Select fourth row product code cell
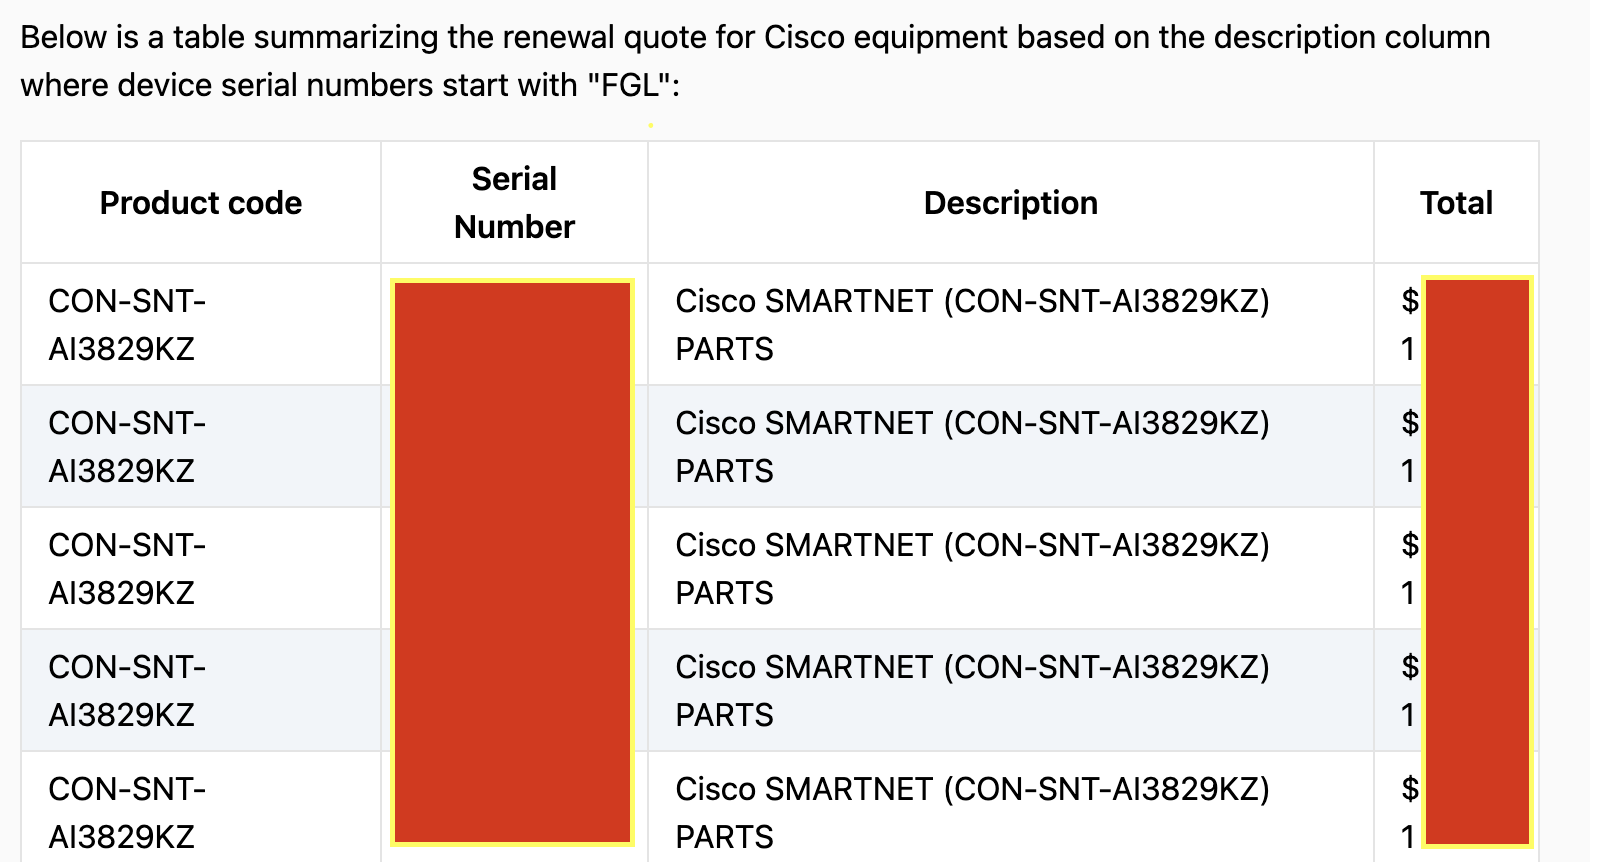1610x862 pixels. click(127, 691)
